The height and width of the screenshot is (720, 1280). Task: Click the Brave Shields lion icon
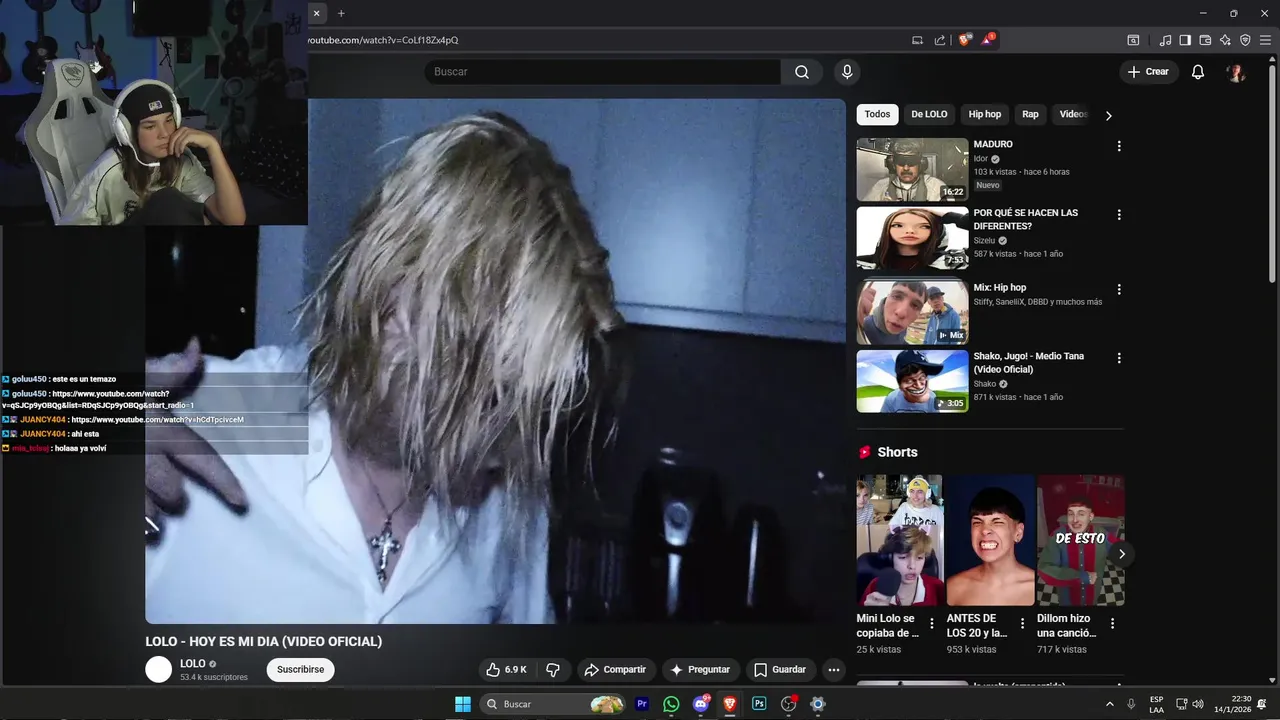tap(964, 40)
